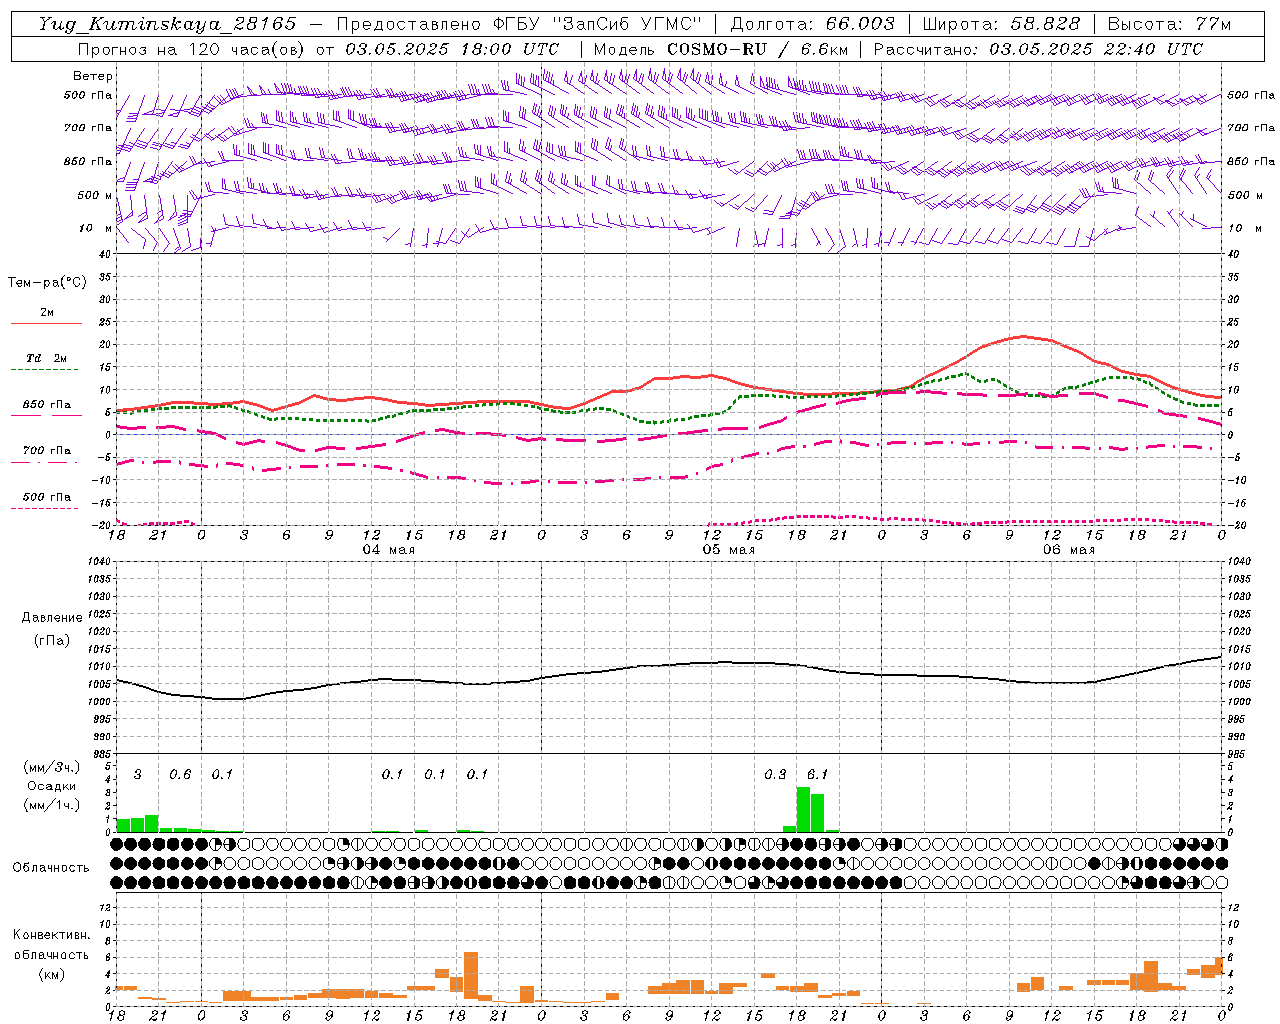Click the Давление pressure panel label
The height and width of the screenshot is (1024, 1280).
[52, 618]
